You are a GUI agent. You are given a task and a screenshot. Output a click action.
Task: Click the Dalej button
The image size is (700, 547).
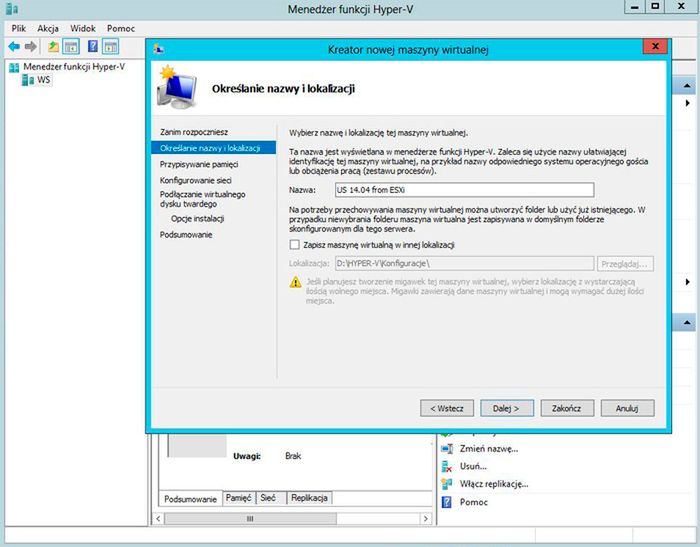[x=507, y=408]
